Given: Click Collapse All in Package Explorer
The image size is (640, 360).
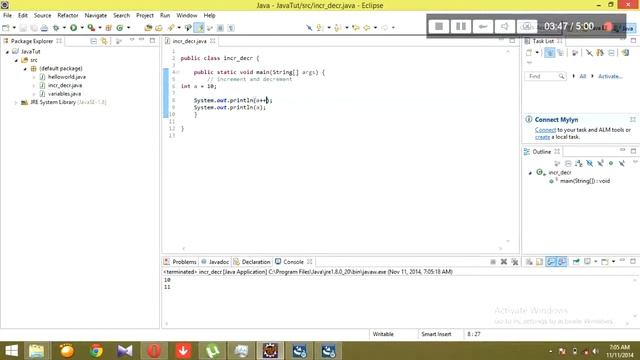Looking at the screenshot, I should point(93,41).
